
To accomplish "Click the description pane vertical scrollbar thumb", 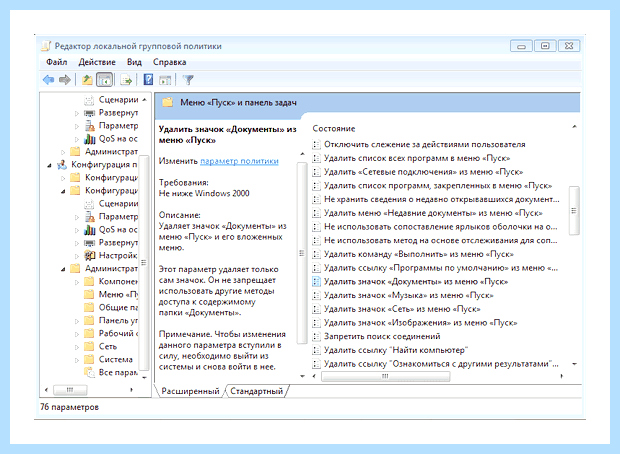I will click(x=302, y=253).
